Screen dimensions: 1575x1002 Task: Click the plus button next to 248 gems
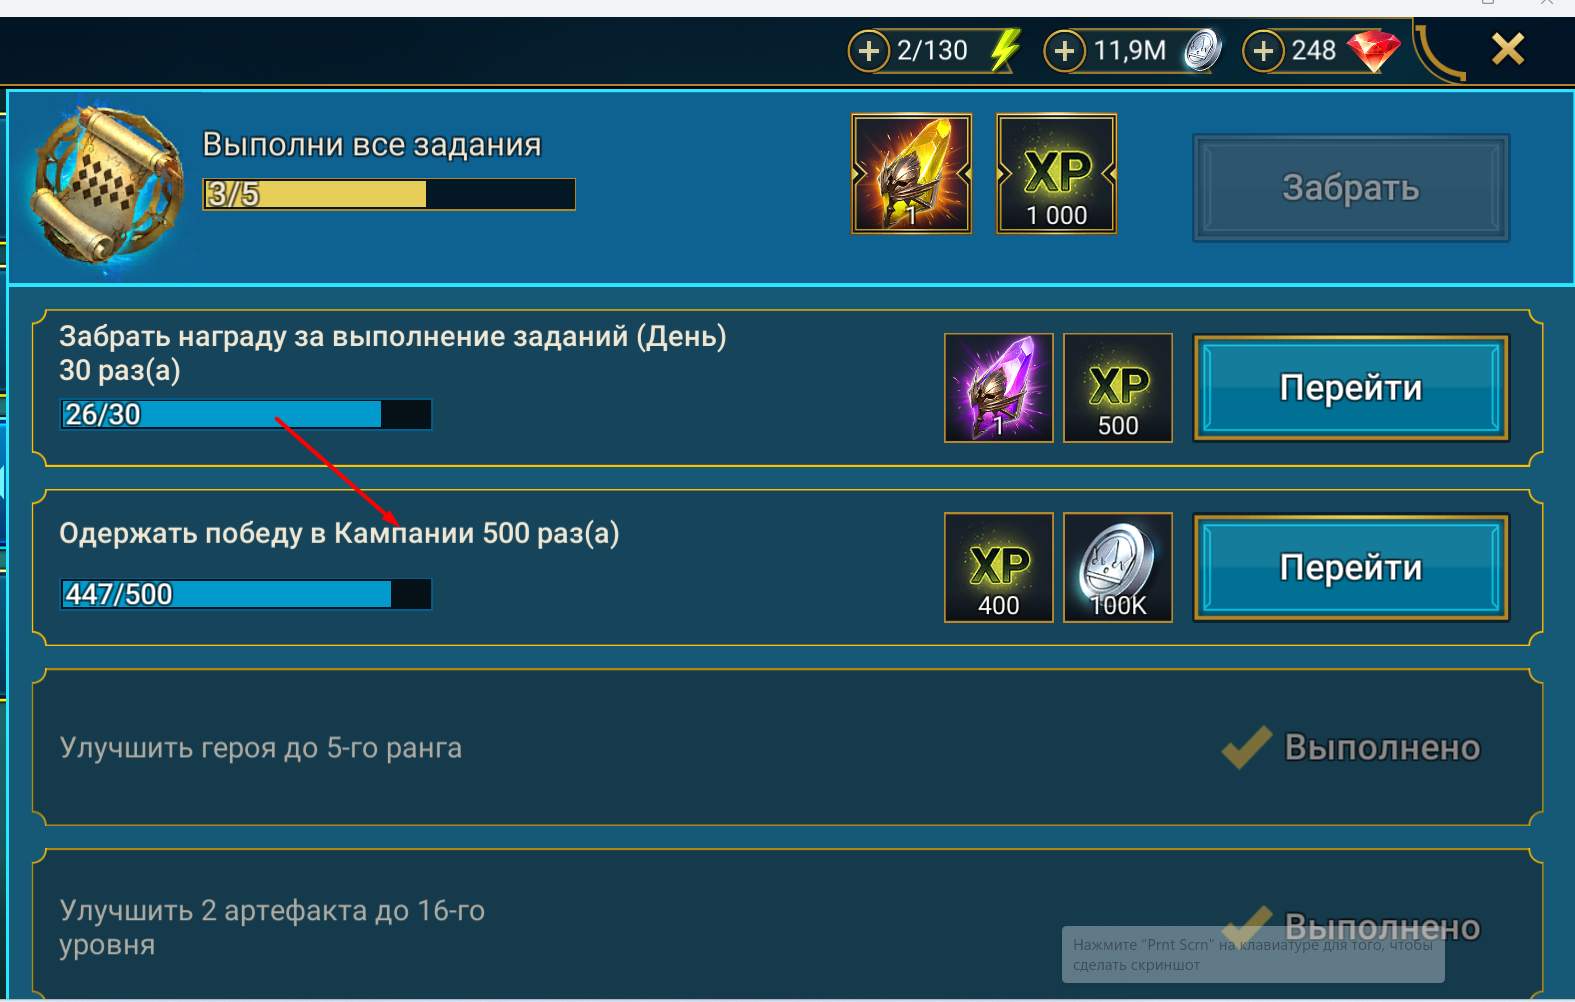[x=1264, y=50]
